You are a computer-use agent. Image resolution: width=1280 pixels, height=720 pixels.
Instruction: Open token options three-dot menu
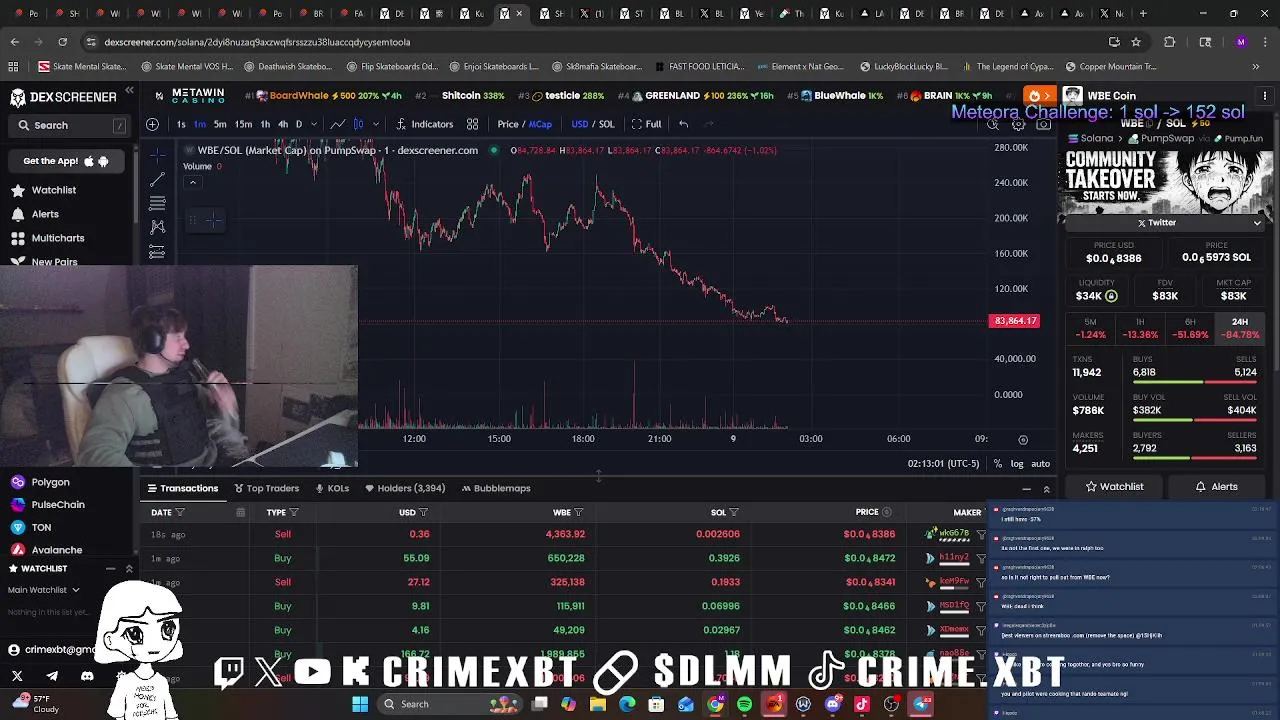point(1265,96)
